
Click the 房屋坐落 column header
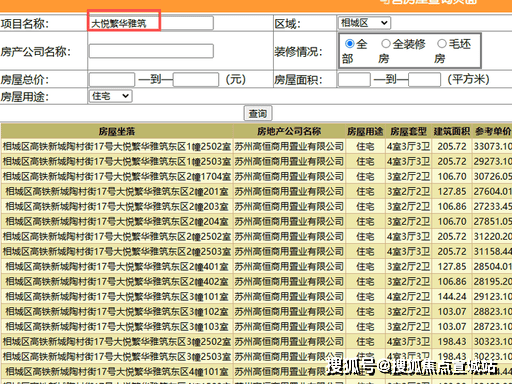click(x=117, y=131)
